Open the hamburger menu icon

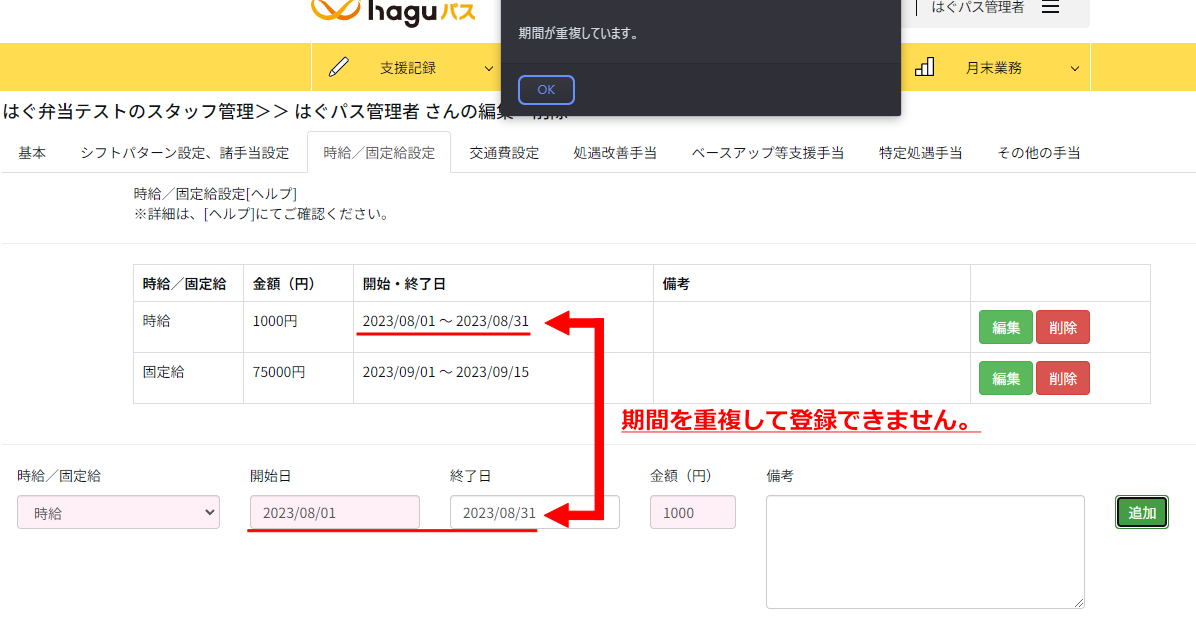tap(1050, 8)
